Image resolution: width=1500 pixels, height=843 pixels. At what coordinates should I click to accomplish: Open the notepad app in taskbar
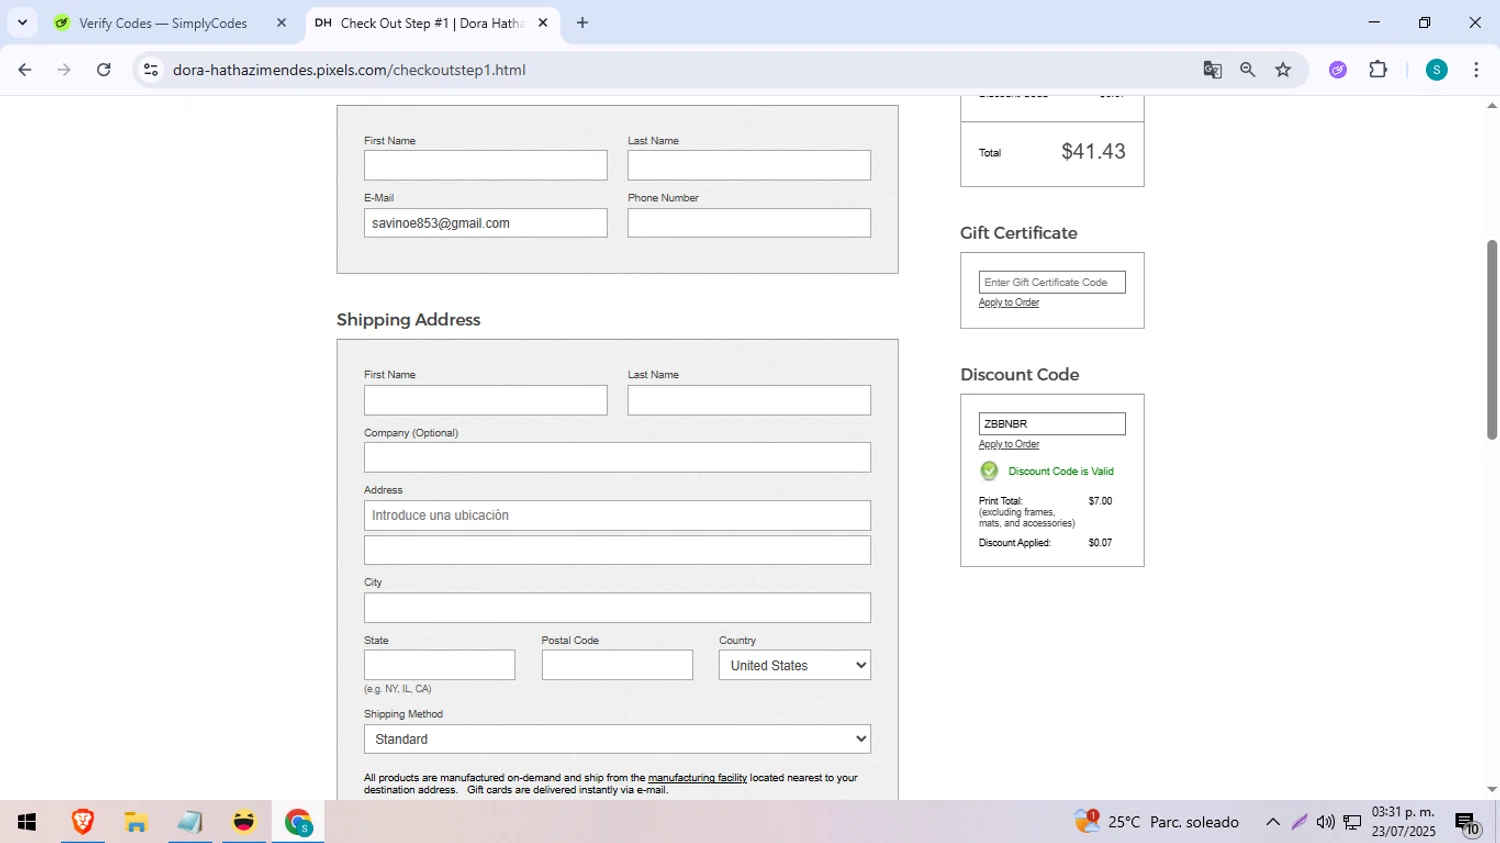[190, 822]
